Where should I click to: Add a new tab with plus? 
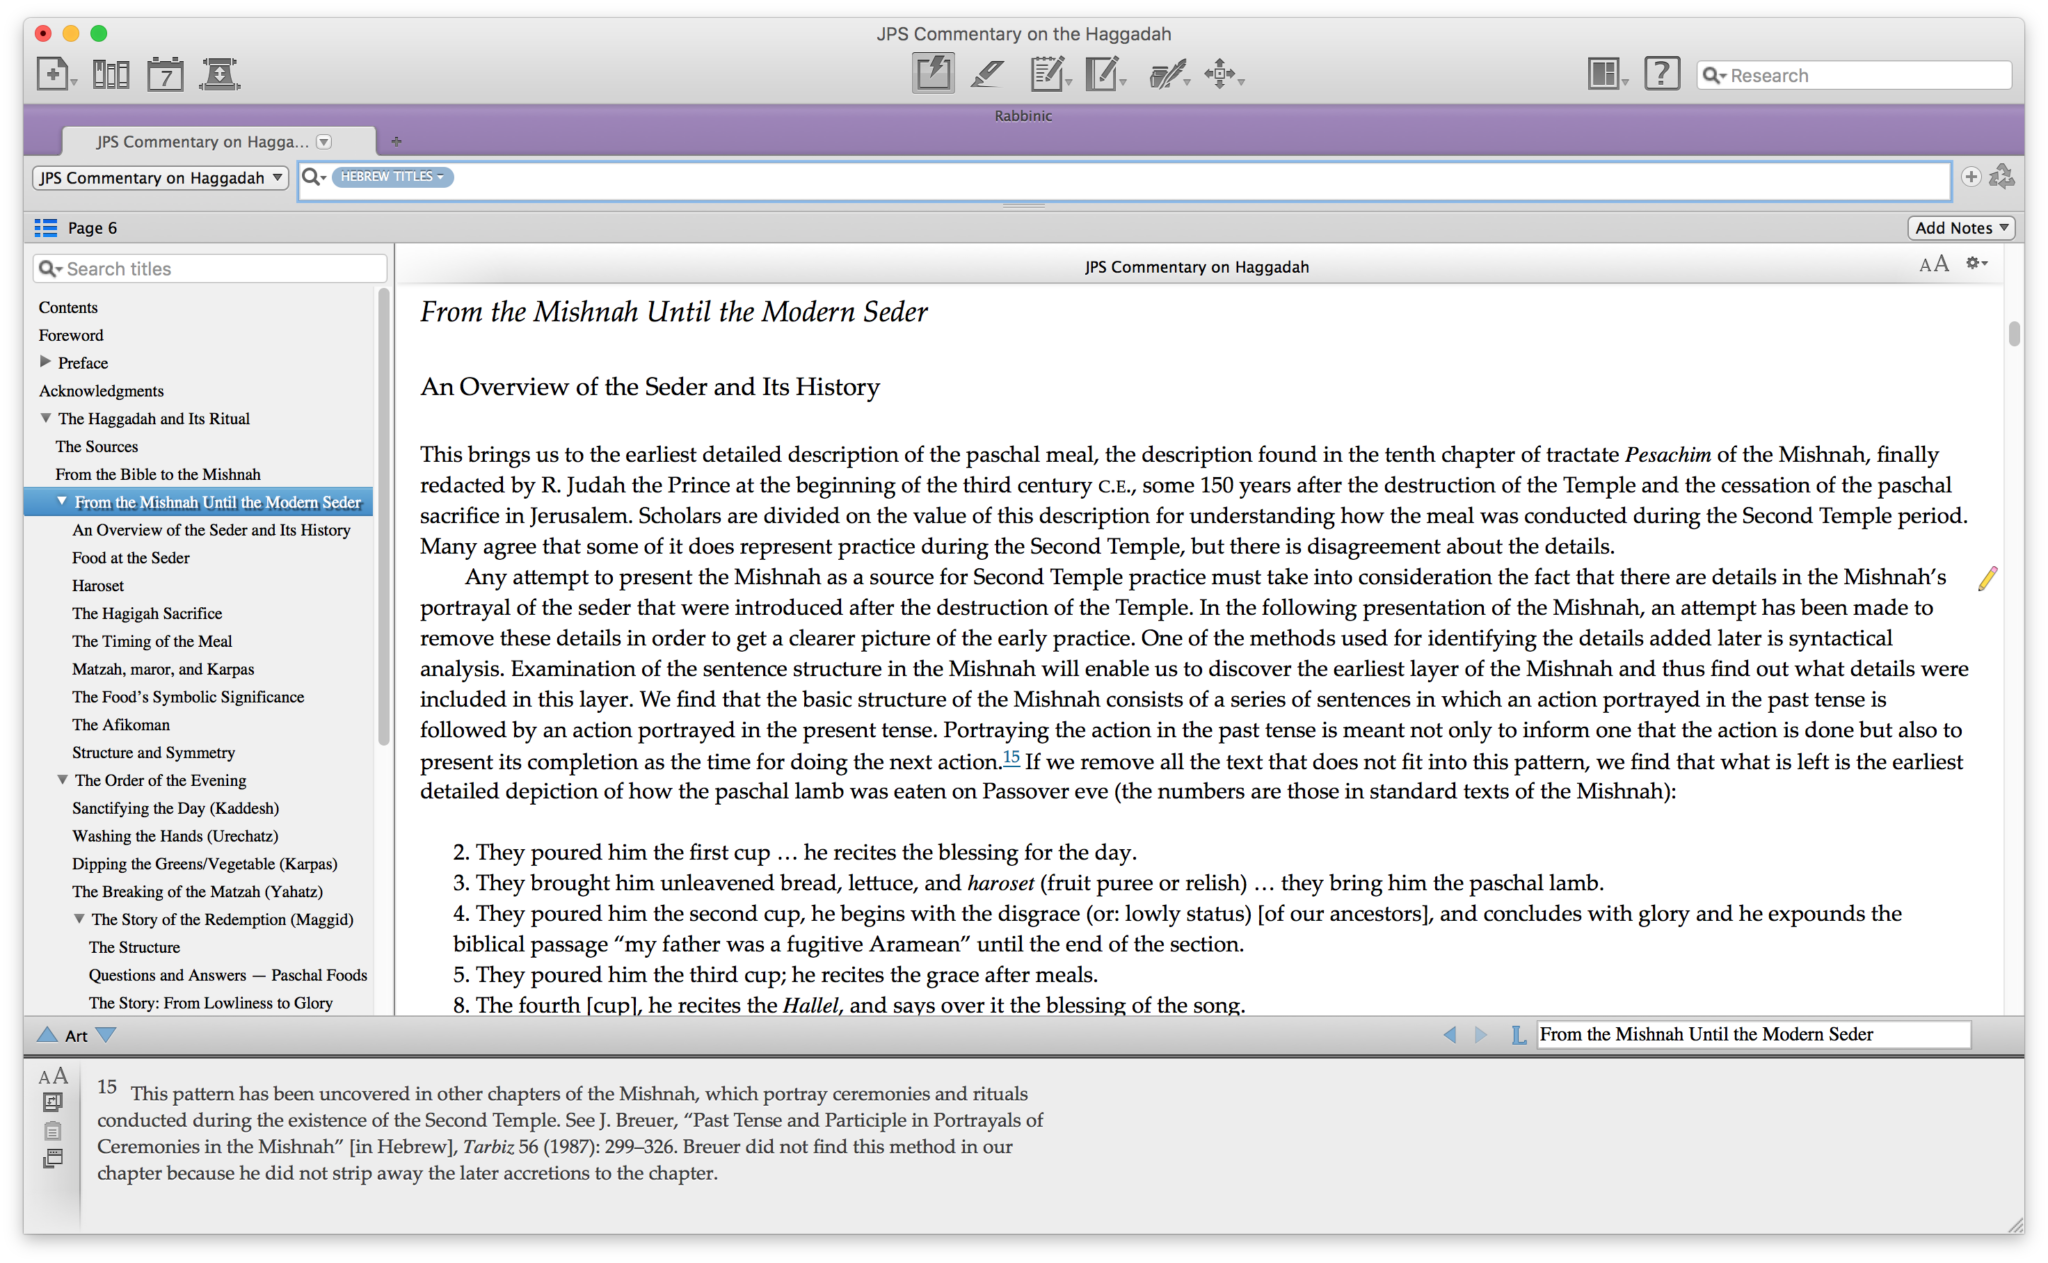pos(396,141)
